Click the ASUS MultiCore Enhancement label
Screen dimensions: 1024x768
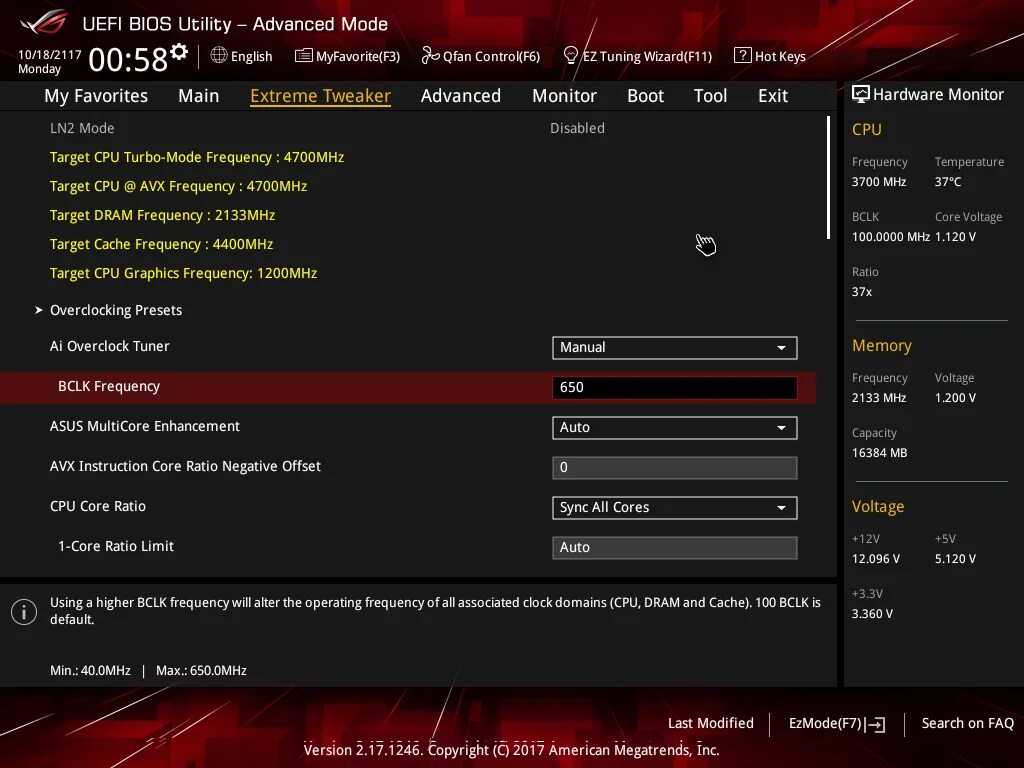(x=145, y=426)
